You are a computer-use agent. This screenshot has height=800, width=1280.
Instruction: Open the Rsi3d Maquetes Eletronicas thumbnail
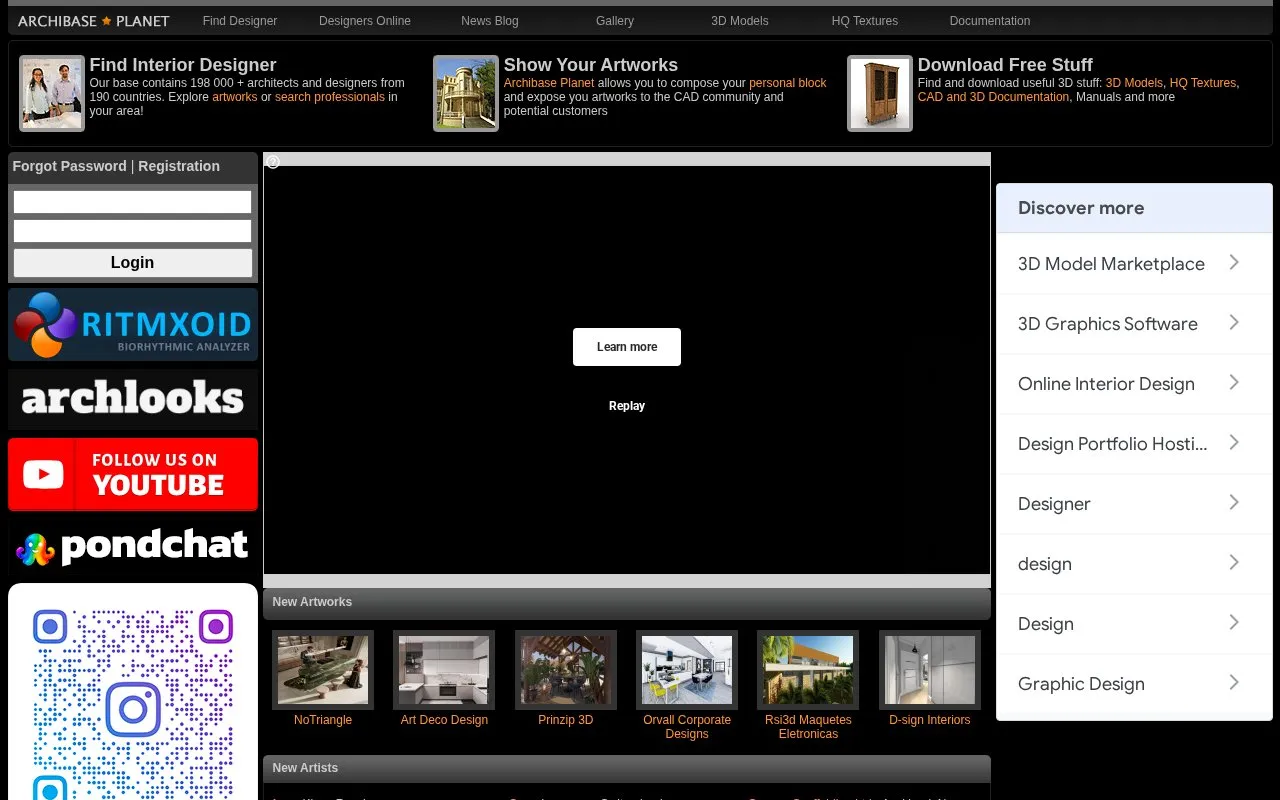pos(808,670)
